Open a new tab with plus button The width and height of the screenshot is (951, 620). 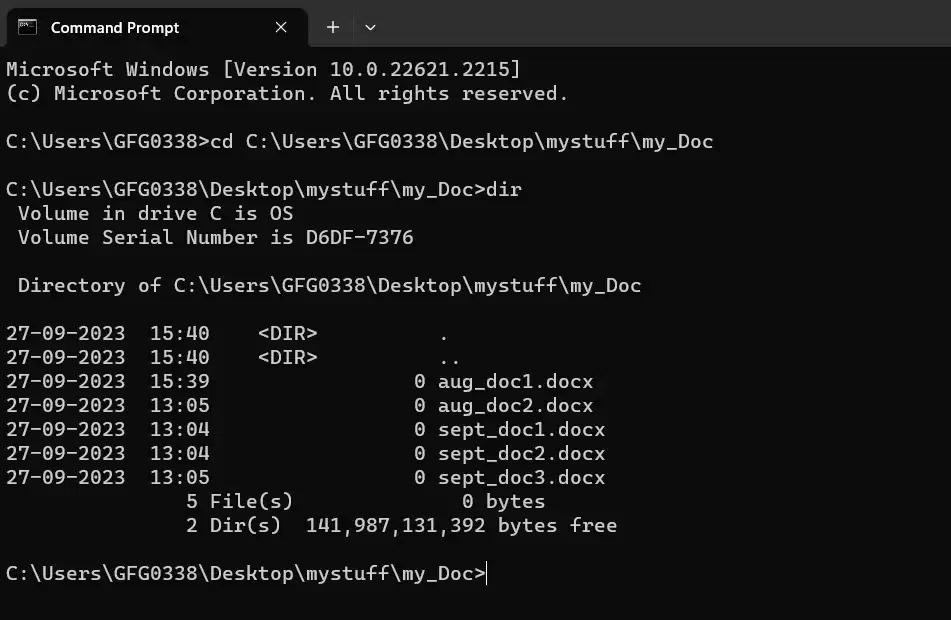pos(333,27)
